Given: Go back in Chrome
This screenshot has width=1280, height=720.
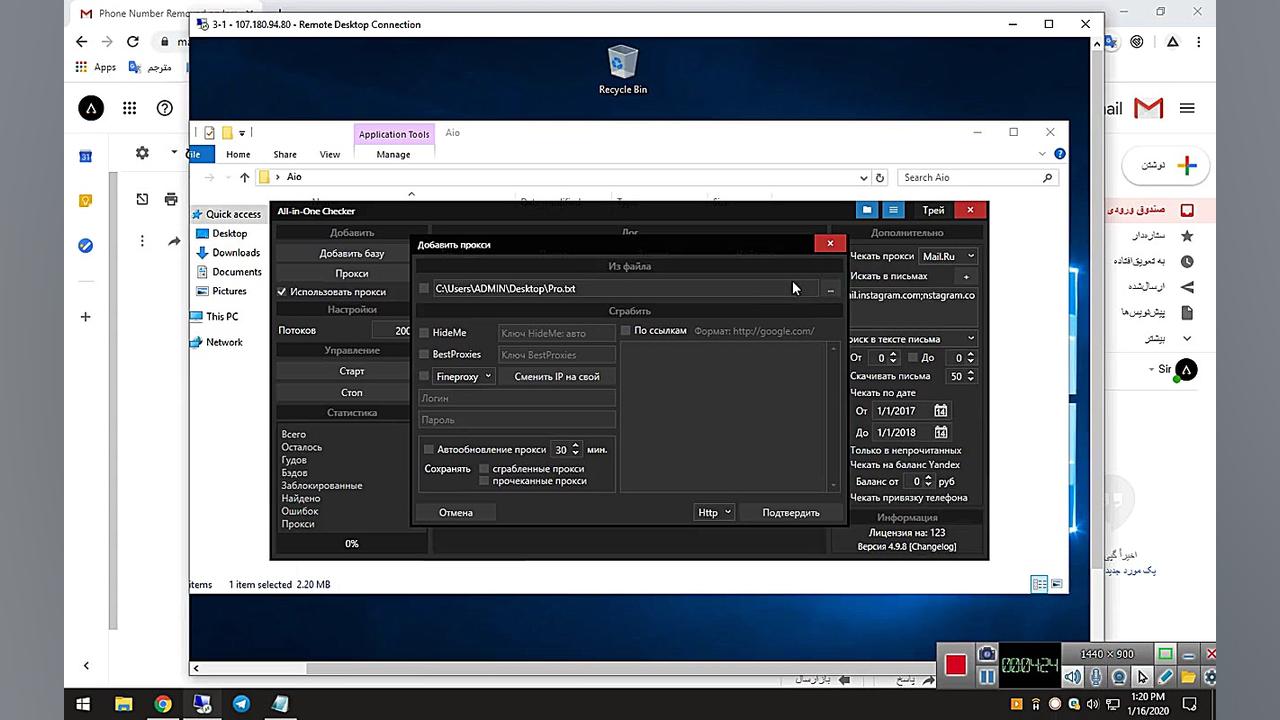Looking at the screenshot, I should tap(82, 42).
